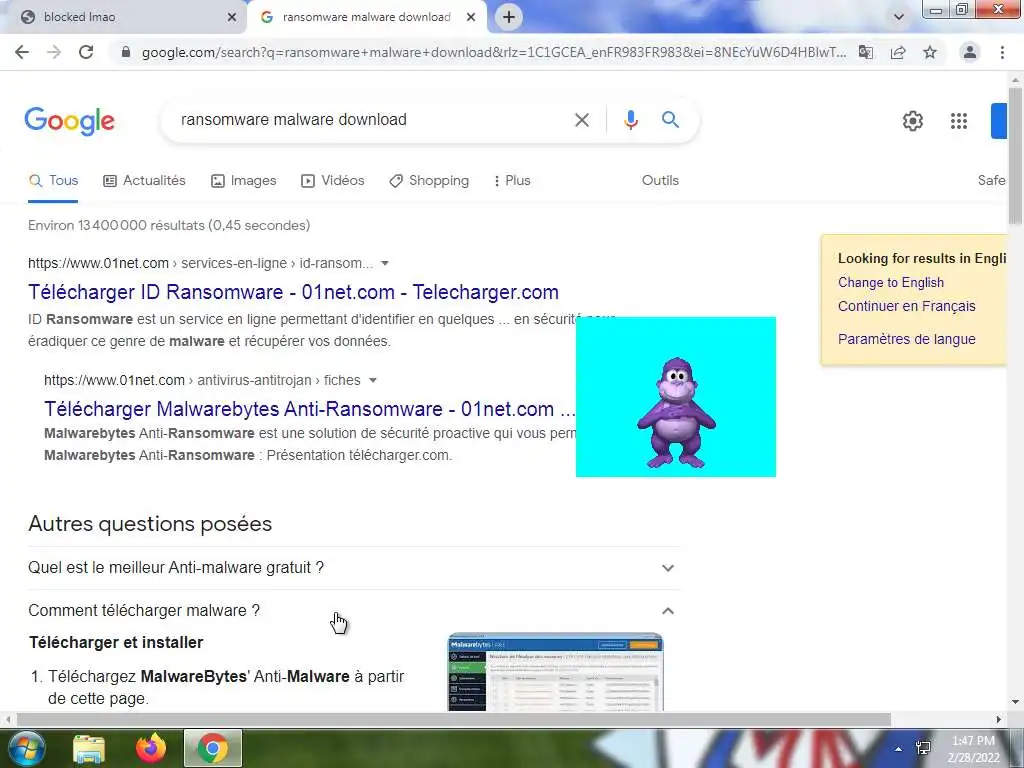1024x768 pixels.
Task: Click the horizontal scrollbar thumb
Action: 454,720
